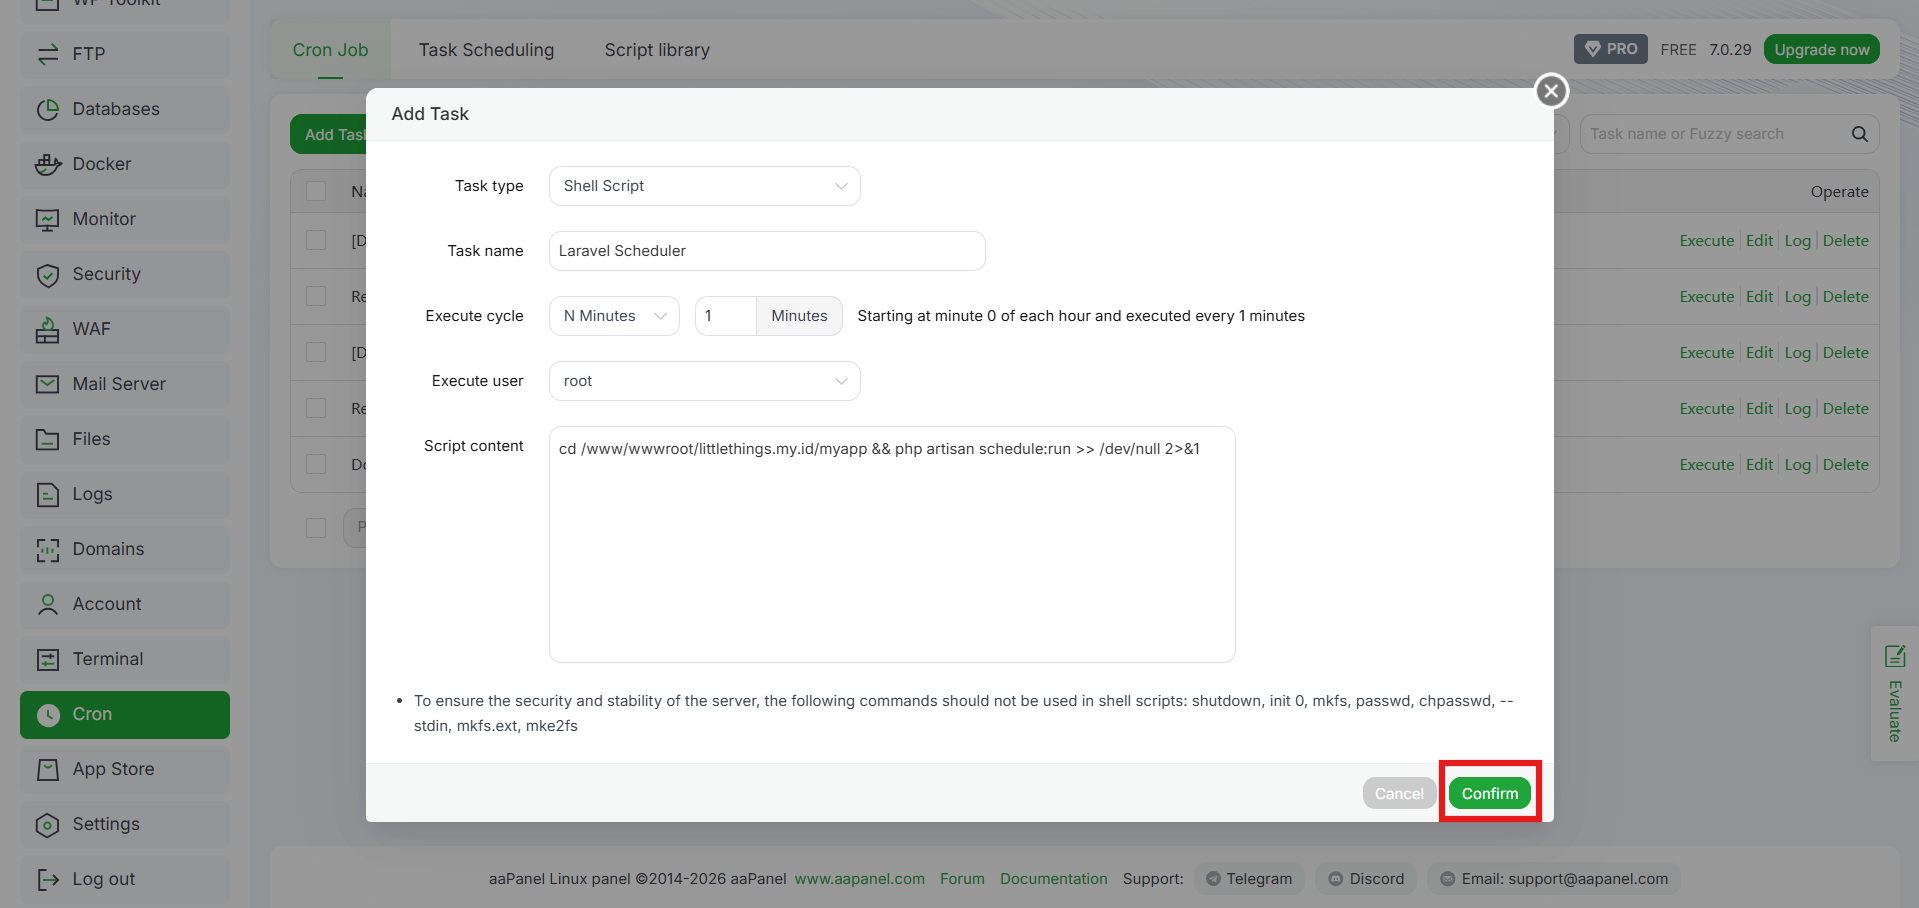Click the Telegram support icon
This screenshot has width=1919, height=908.
[1213, 879]
